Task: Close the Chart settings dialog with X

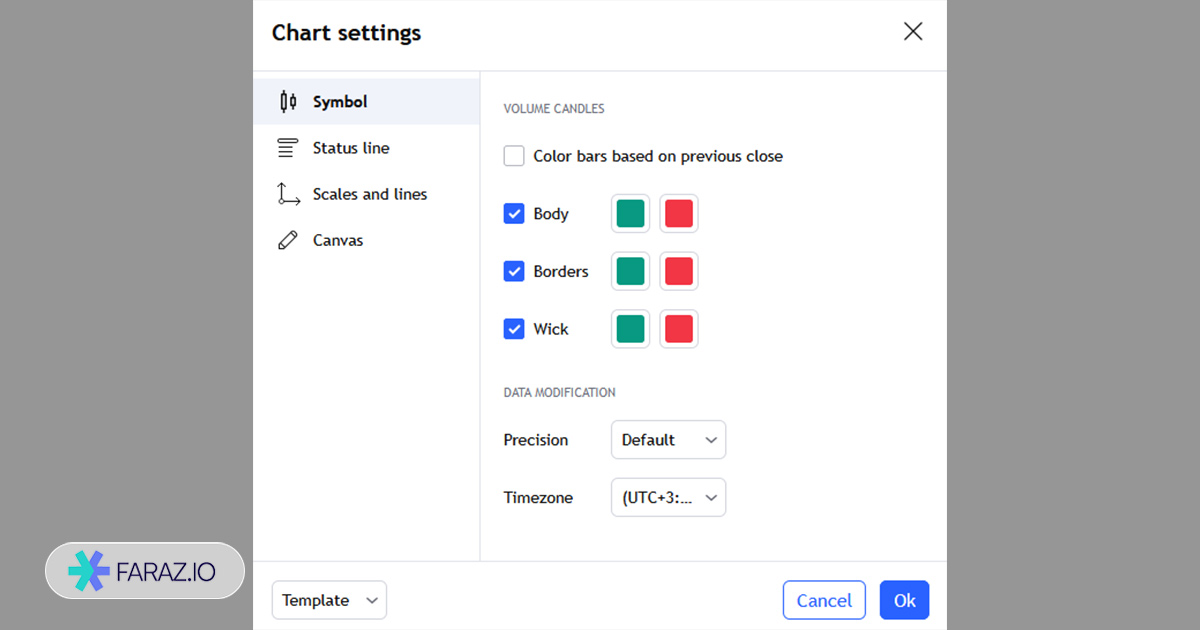Action: [x=912, y=32]
